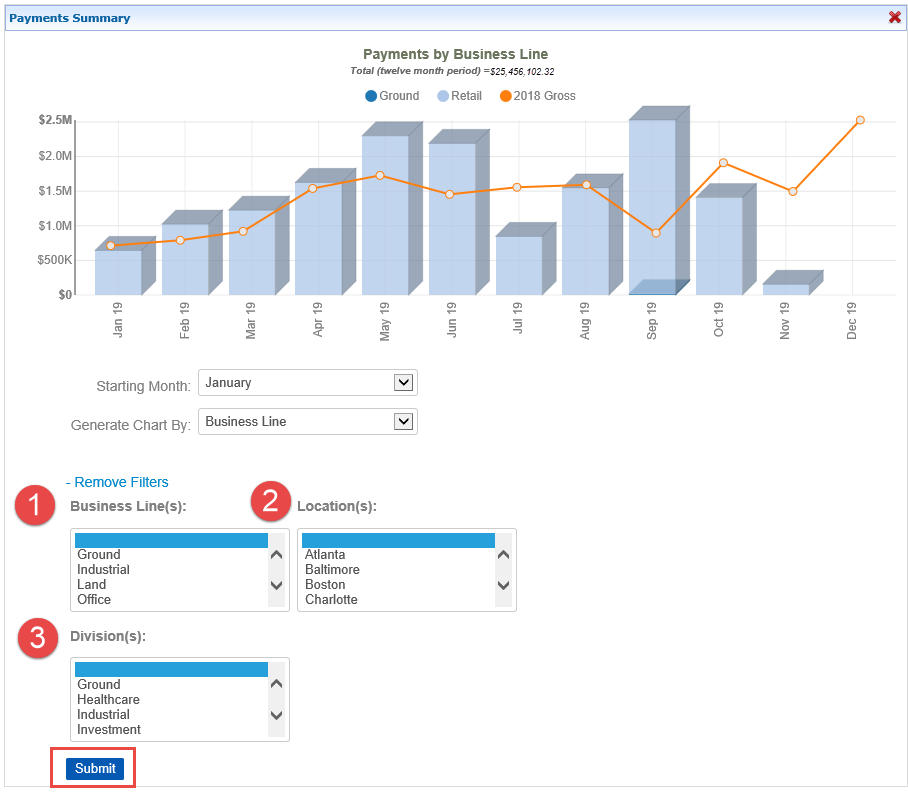This screenshot has width=908, height=792.
Task: Toggle Retail series in chart legend
Action: (460, 96)
